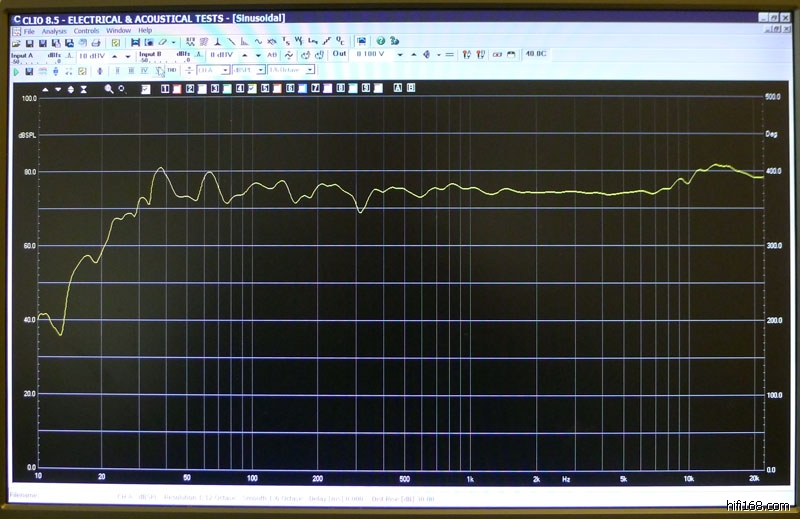800x519 pixels.
Task: Toggle the main curve checkbox above graph
Action: 146,89
